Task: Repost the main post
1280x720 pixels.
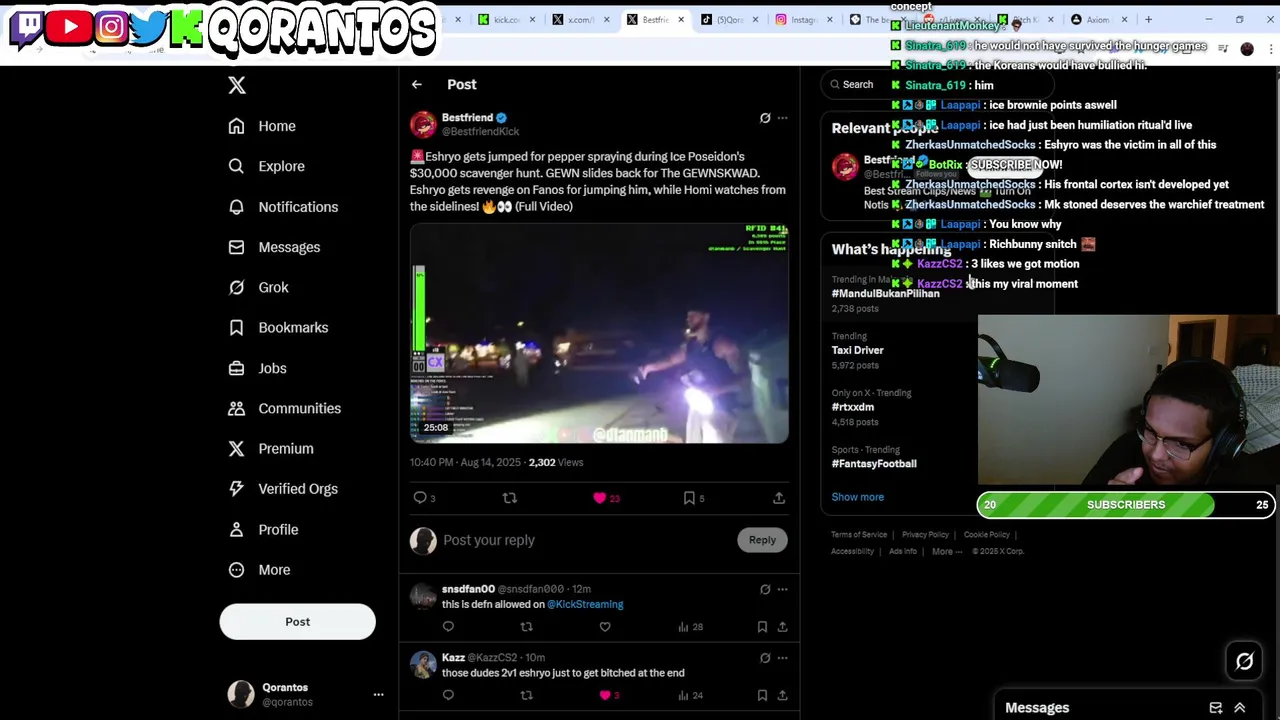Action: coord(510,498)
